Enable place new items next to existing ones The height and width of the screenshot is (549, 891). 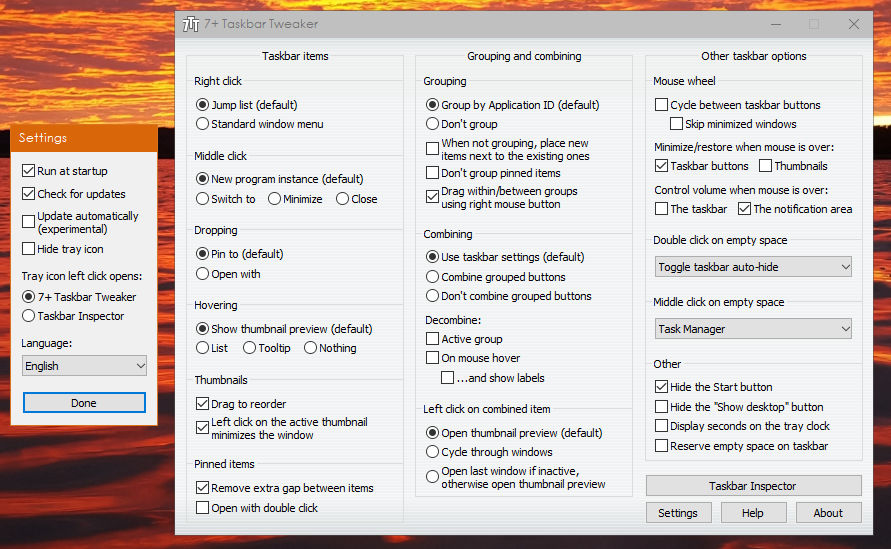(x=507, y=149)
